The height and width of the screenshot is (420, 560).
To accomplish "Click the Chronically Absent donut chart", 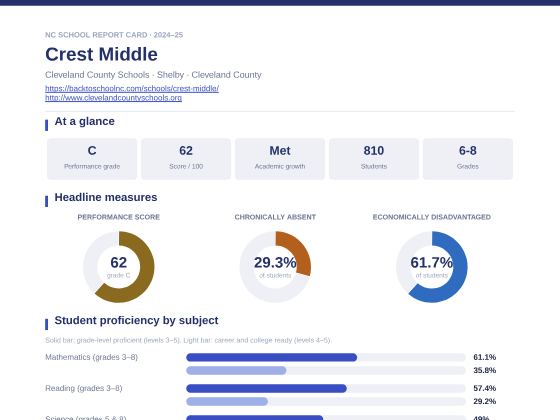I will pos(275,267).
